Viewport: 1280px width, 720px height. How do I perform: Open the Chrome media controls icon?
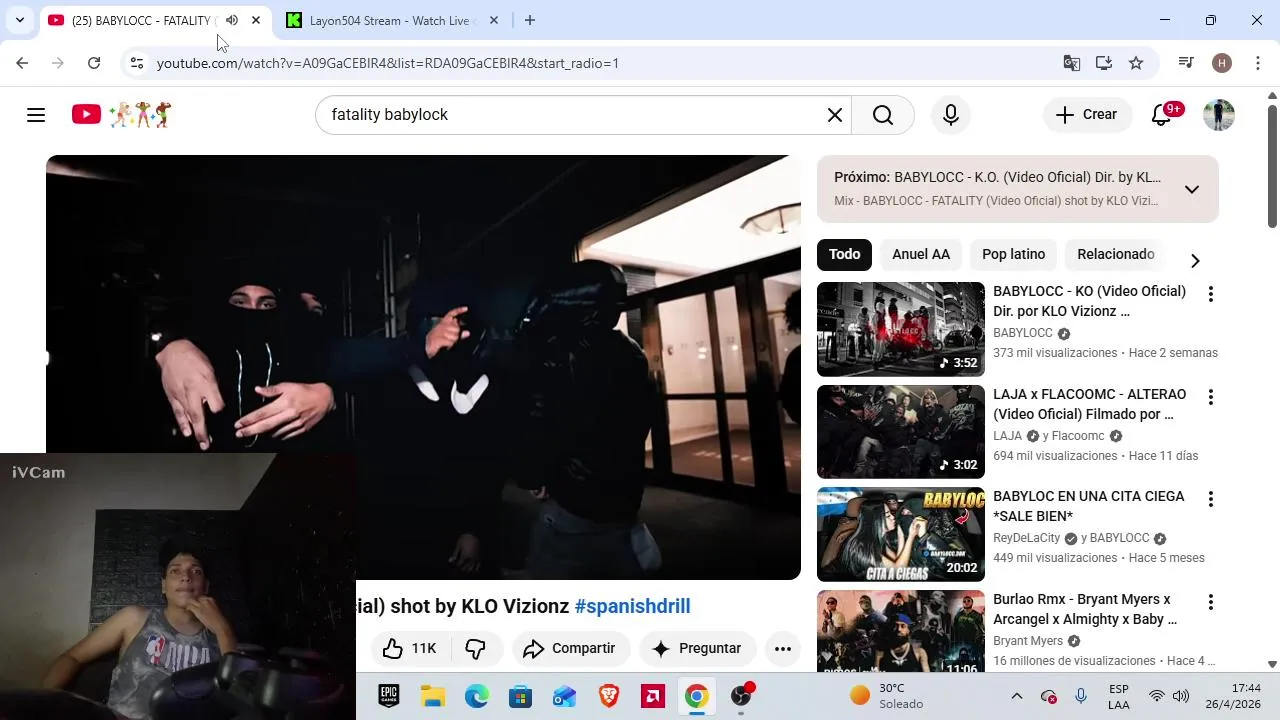pos(1186,63)
